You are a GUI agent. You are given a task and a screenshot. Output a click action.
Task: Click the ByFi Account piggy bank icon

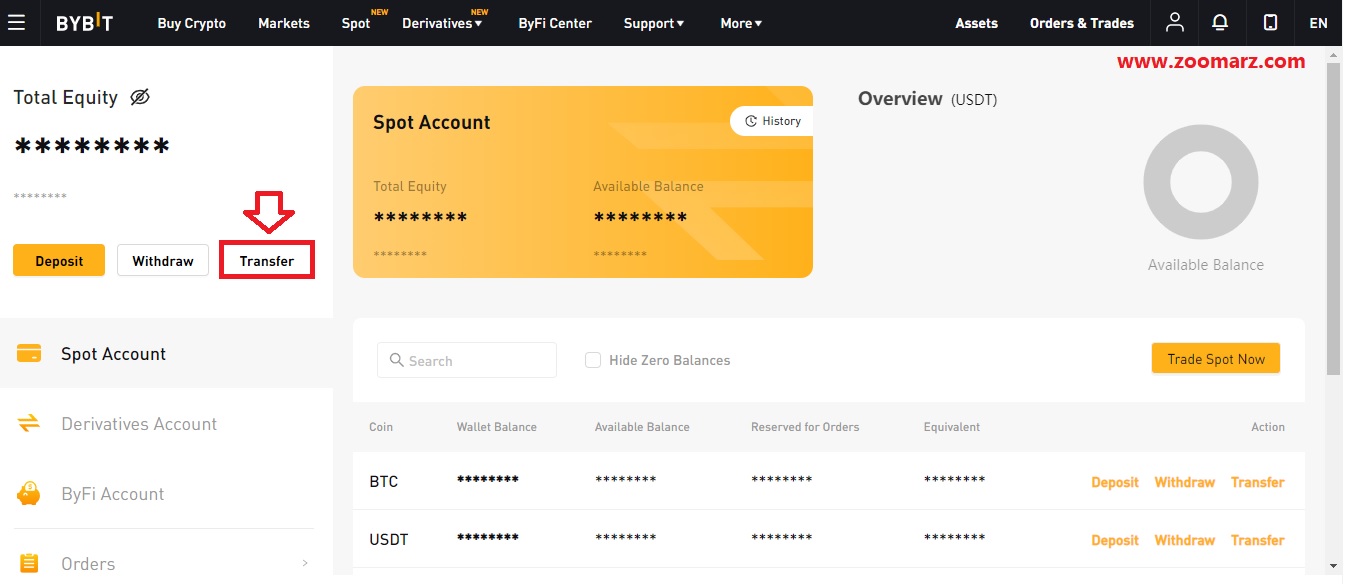coord(29,493)
